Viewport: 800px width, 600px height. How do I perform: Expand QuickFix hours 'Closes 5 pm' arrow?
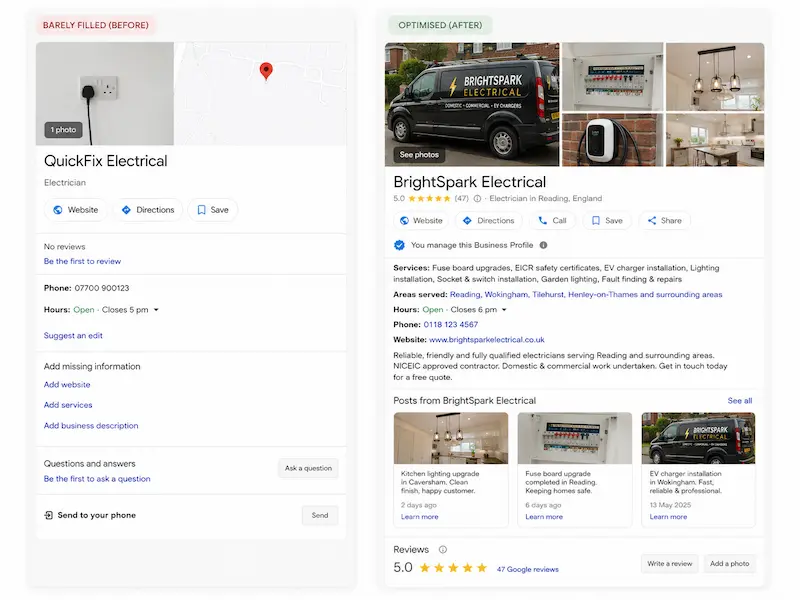(x=156, y=310)
